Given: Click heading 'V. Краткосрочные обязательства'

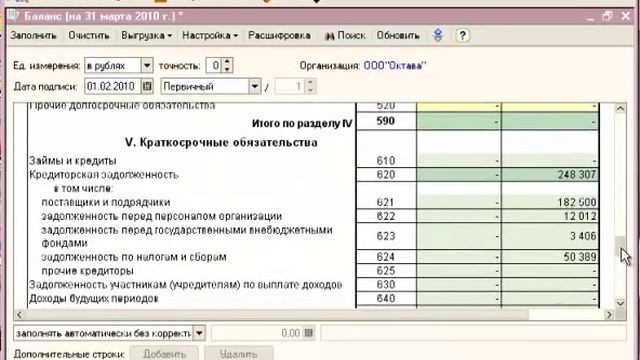Looking at the screenshot, I should click(221, 142).
